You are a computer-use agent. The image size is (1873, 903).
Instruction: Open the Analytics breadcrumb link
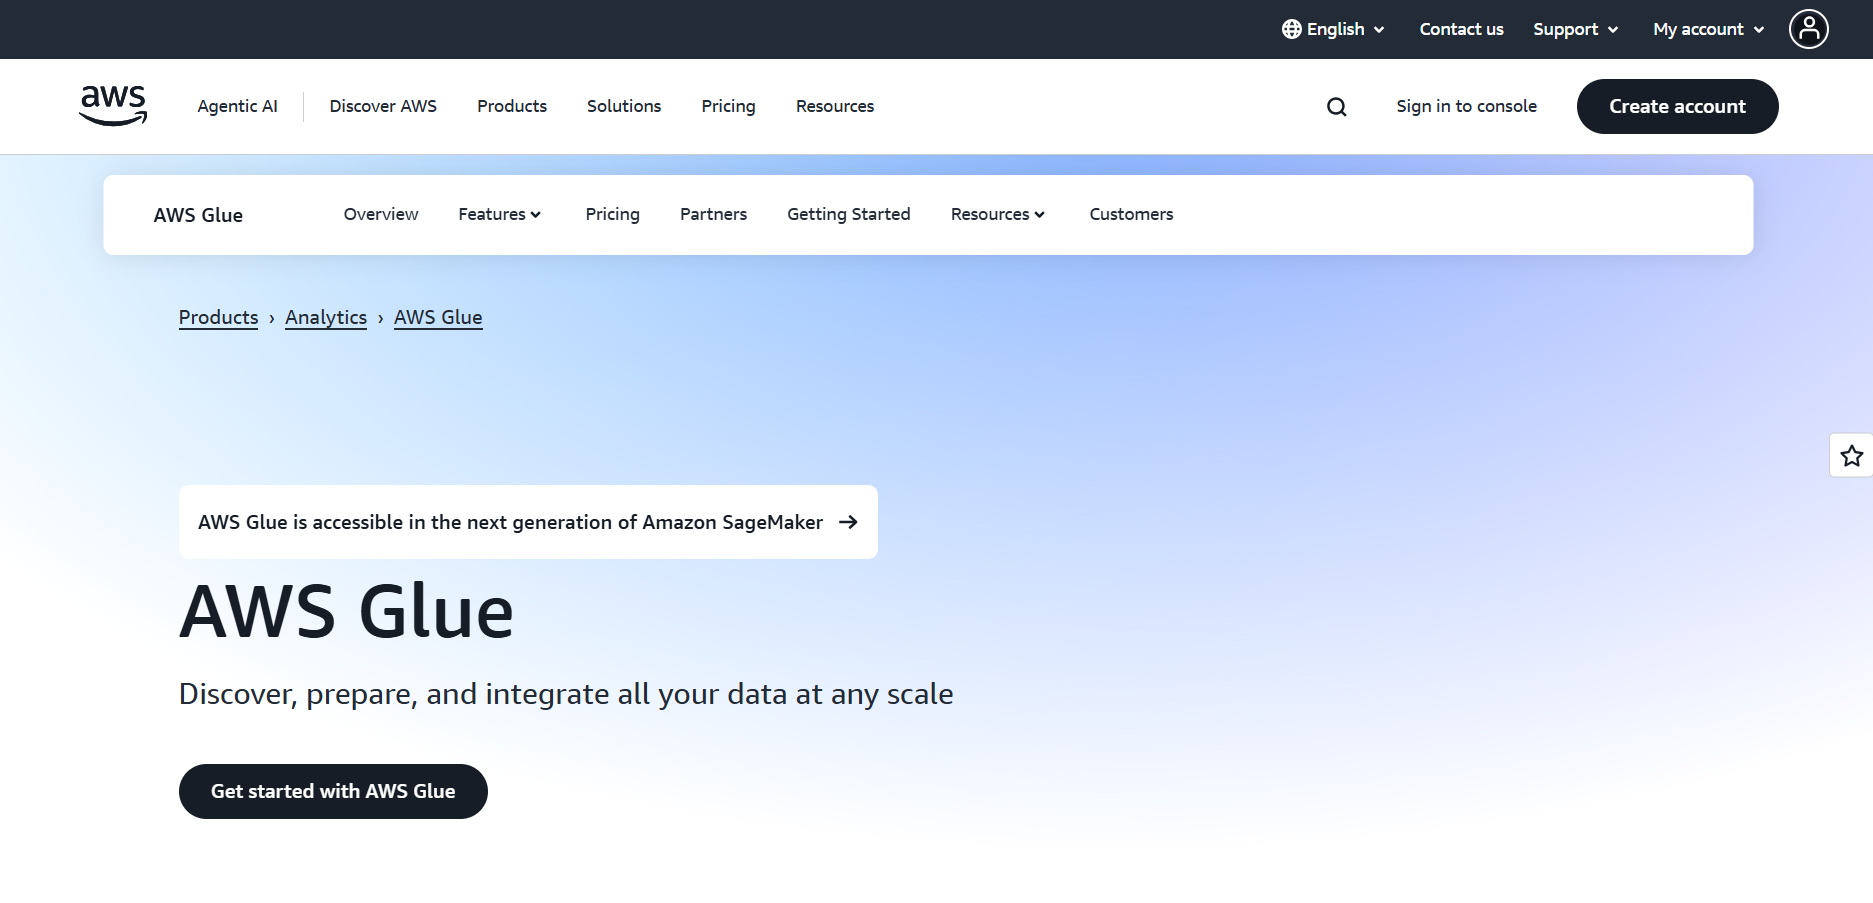(326, 317)
